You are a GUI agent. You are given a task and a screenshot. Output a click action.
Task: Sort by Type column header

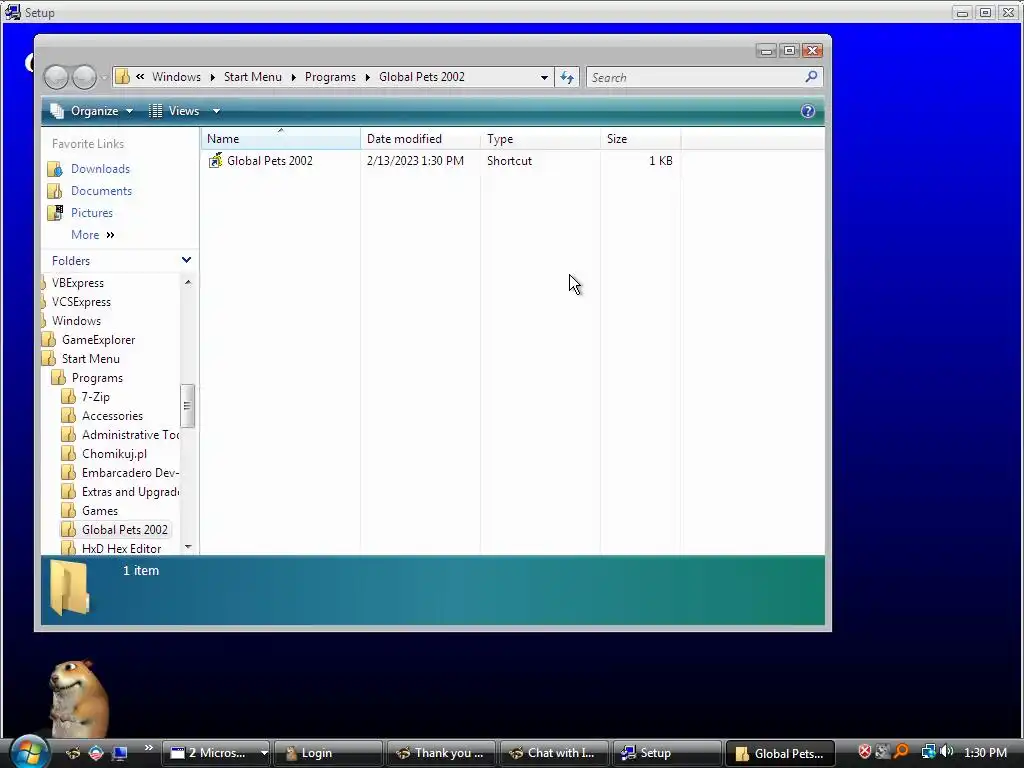point(540,138)
